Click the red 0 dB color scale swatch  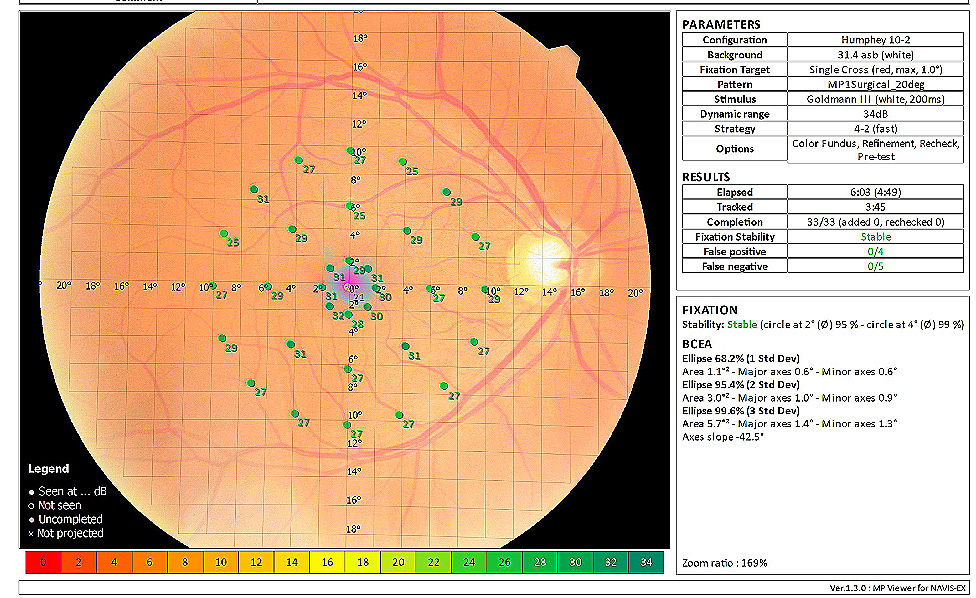point(43,563)
